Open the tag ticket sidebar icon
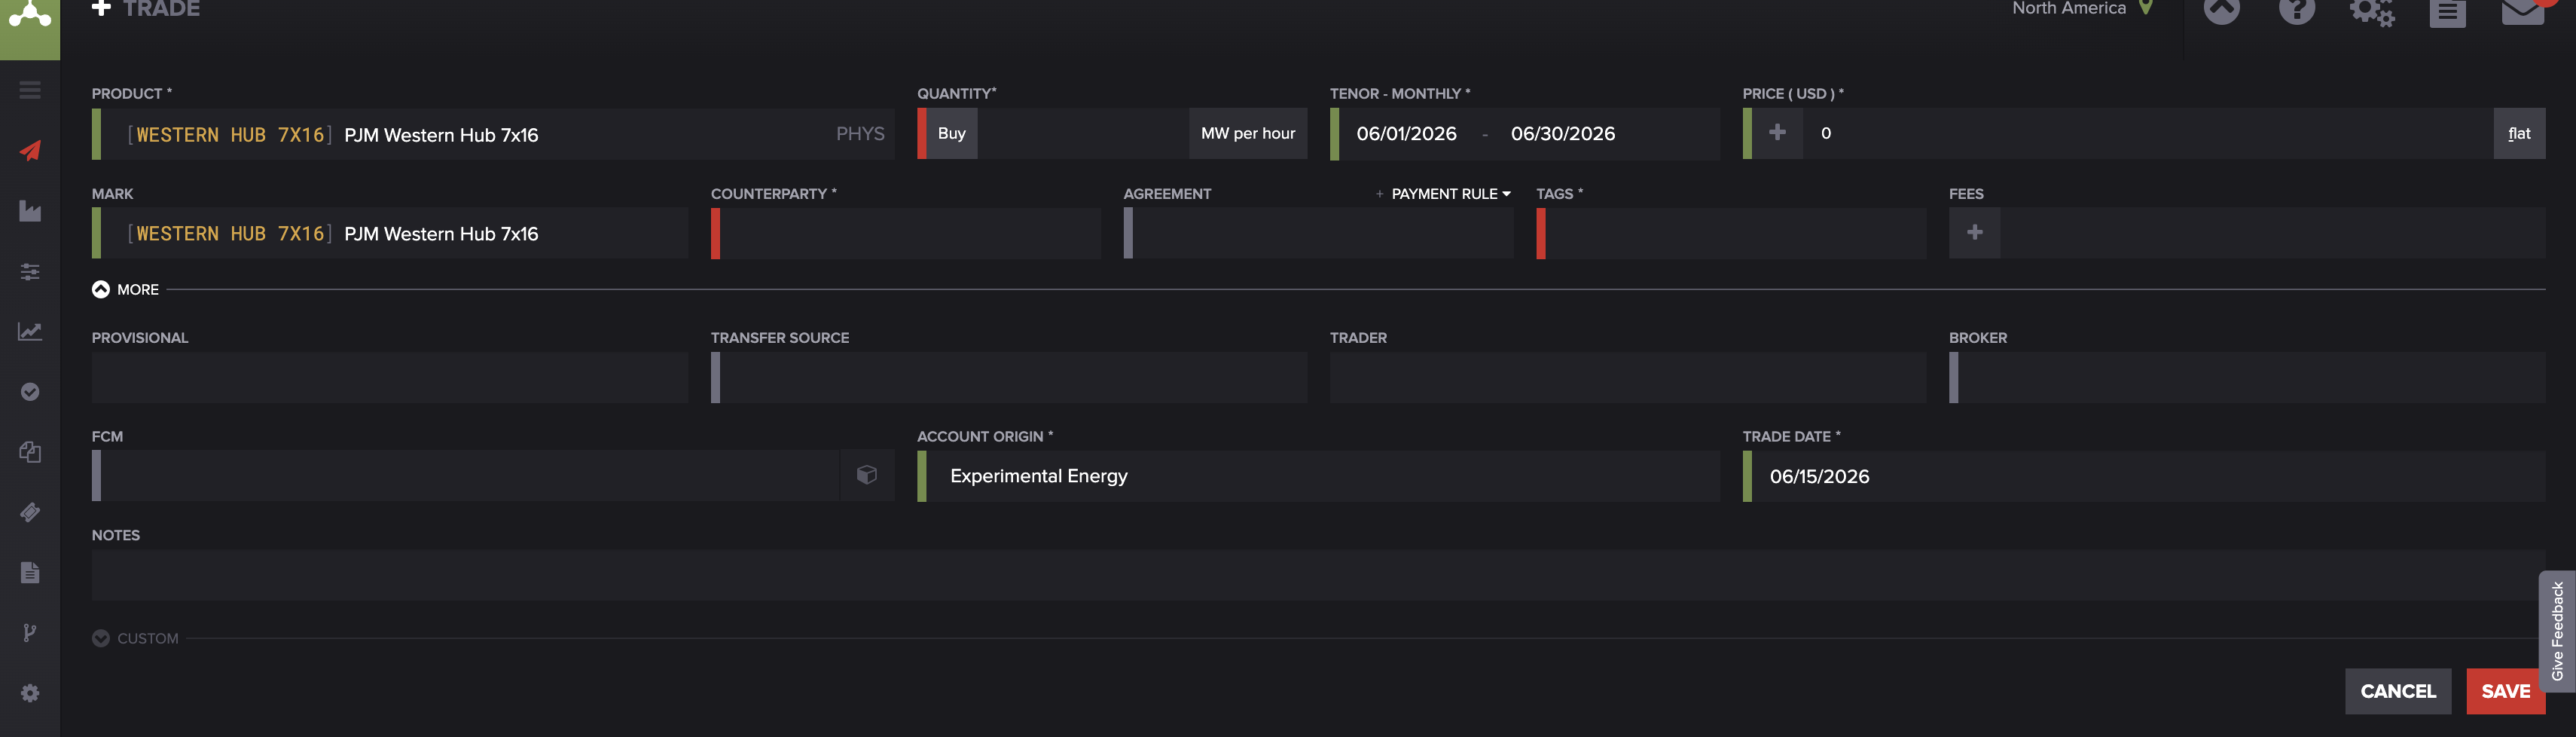This screenshot has width=2576, height=737. [x=30, y=512]
